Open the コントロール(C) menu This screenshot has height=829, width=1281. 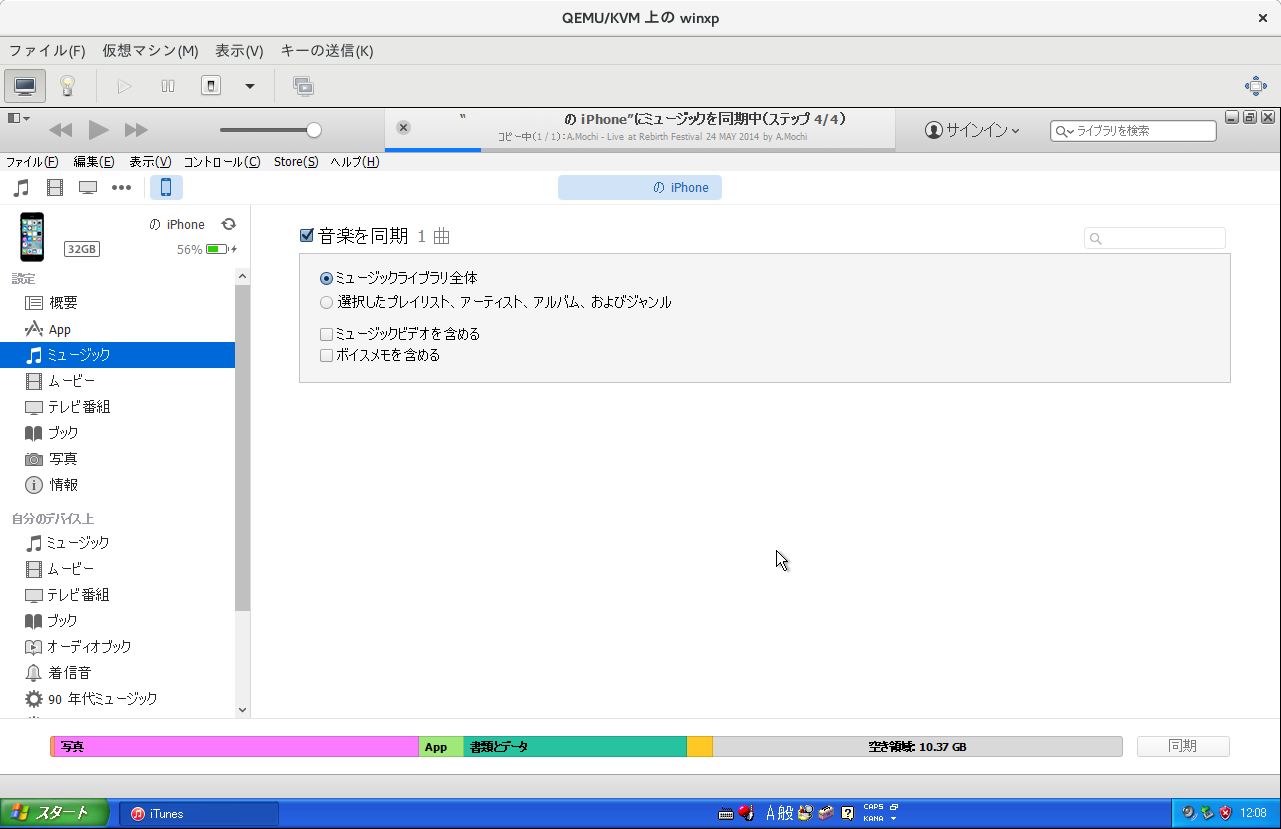[x=222, y=162]
